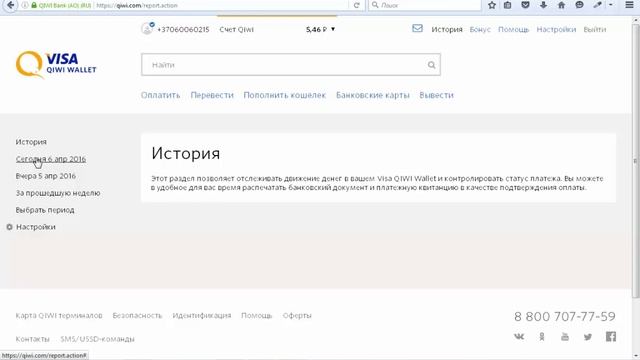
Task: Click the Оферты footer link
Action: pyautogui.click(x=297, y=316)
